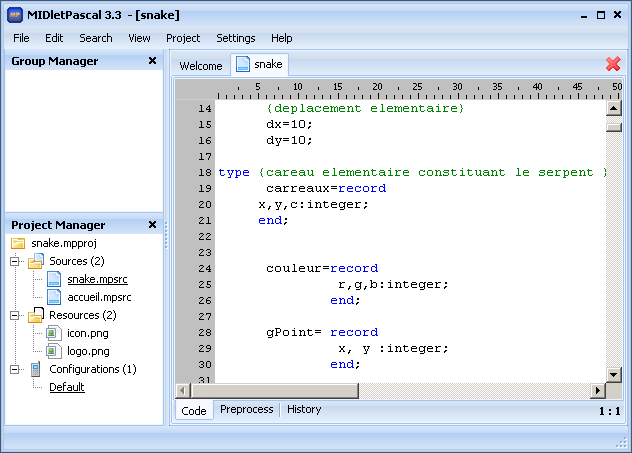Open the History tab
Viewport: 632px width, 453px height.
tap(304, 409)
